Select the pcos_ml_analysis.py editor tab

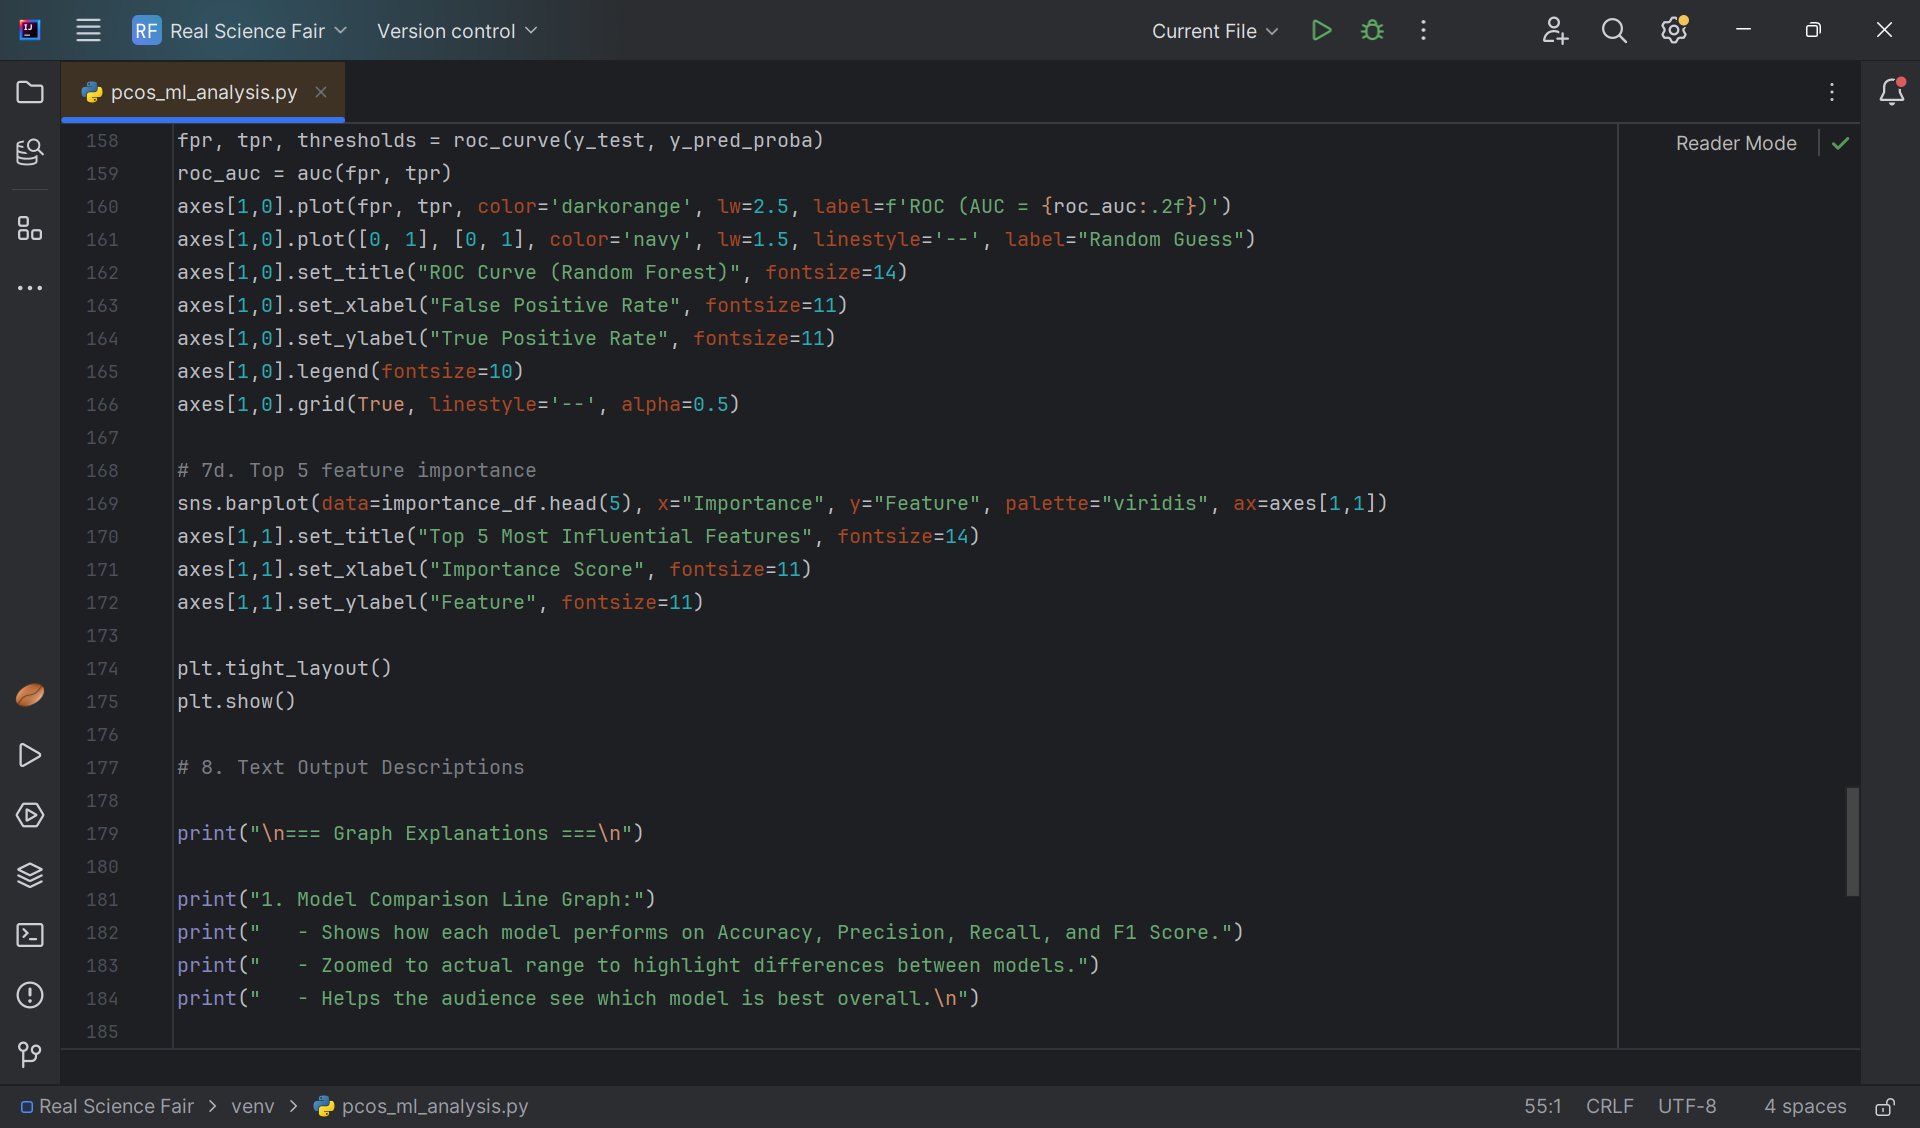point(203,92)
